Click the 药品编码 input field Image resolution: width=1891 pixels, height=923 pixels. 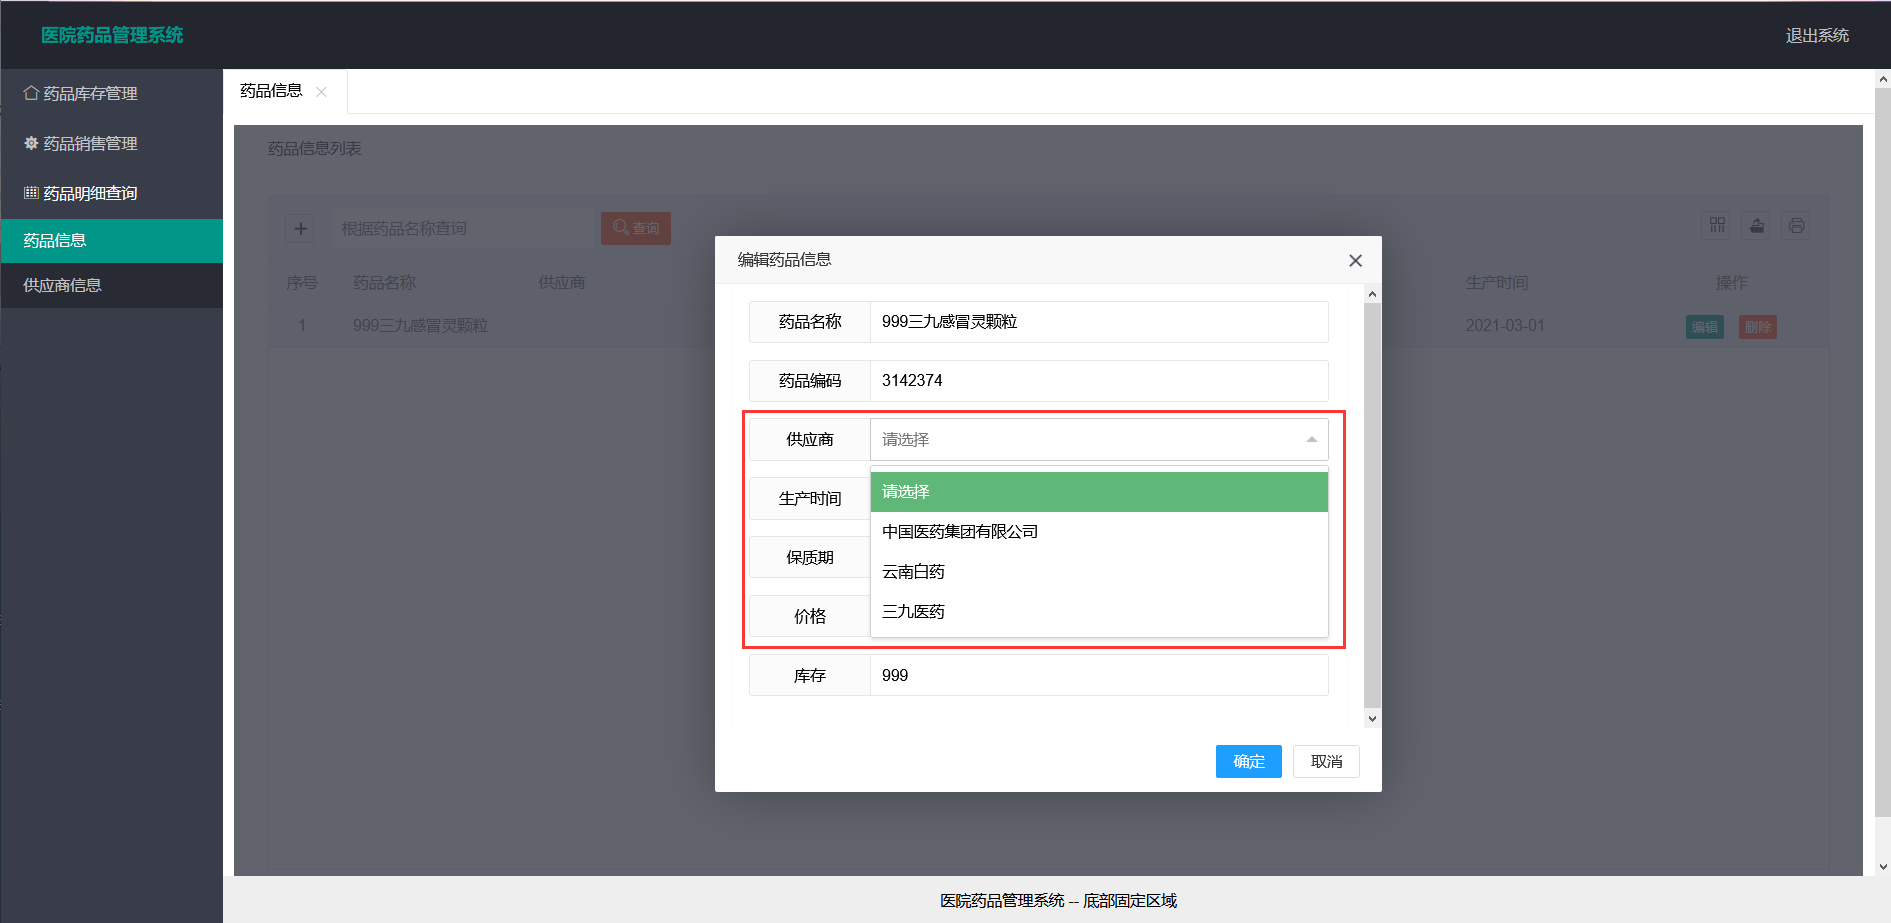(x=1099, y=381)
